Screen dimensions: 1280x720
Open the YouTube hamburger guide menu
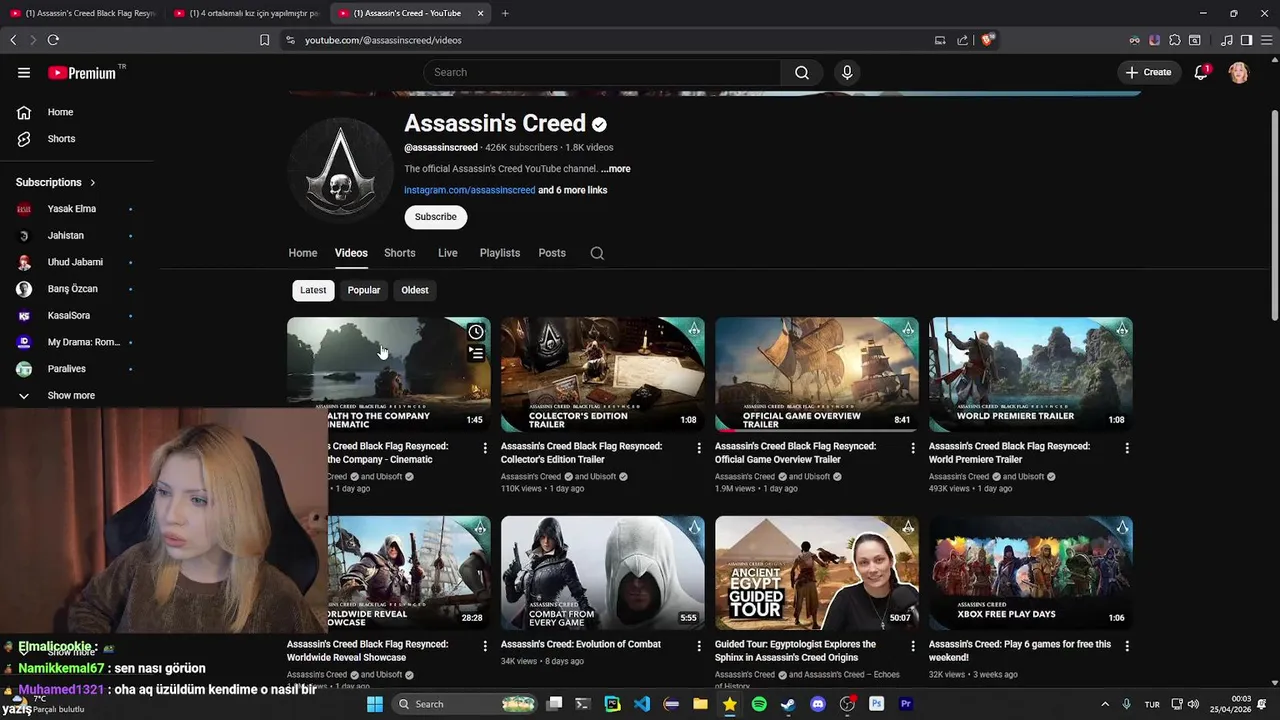tap(24, 72)
